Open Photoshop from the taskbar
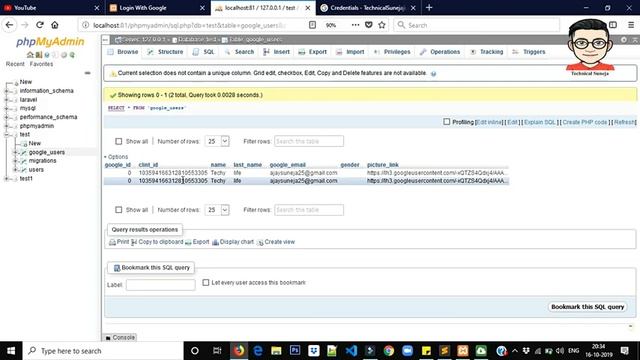This screenshot has height=360, width=640. point(295,351)
